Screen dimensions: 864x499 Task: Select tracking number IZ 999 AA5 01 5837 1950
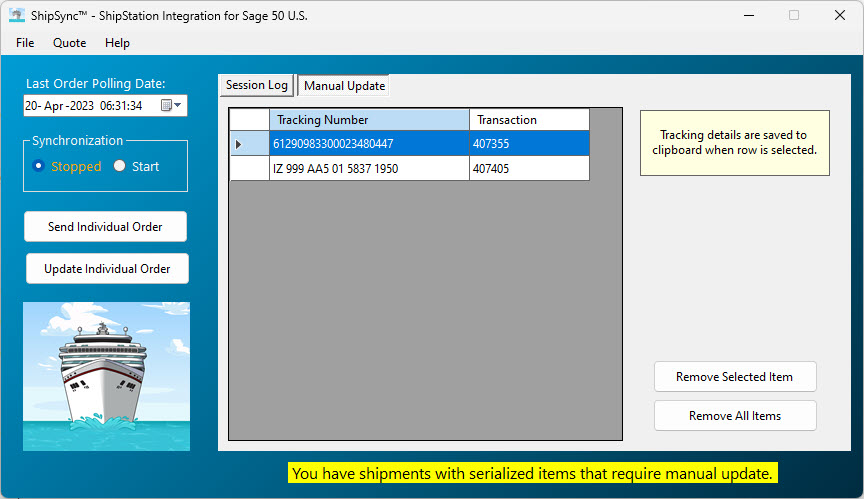(x=369, y=168)
